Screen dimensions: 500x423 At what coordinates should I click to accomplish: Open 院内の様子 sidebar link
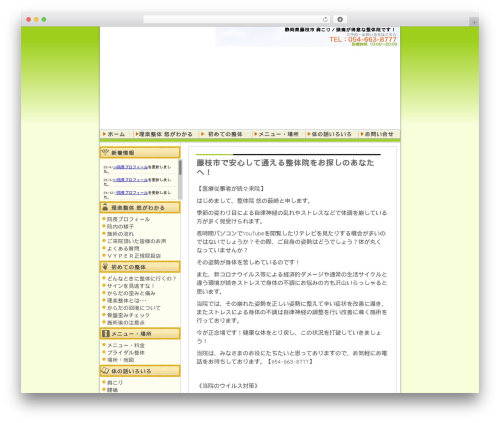[x=120, y=226]
